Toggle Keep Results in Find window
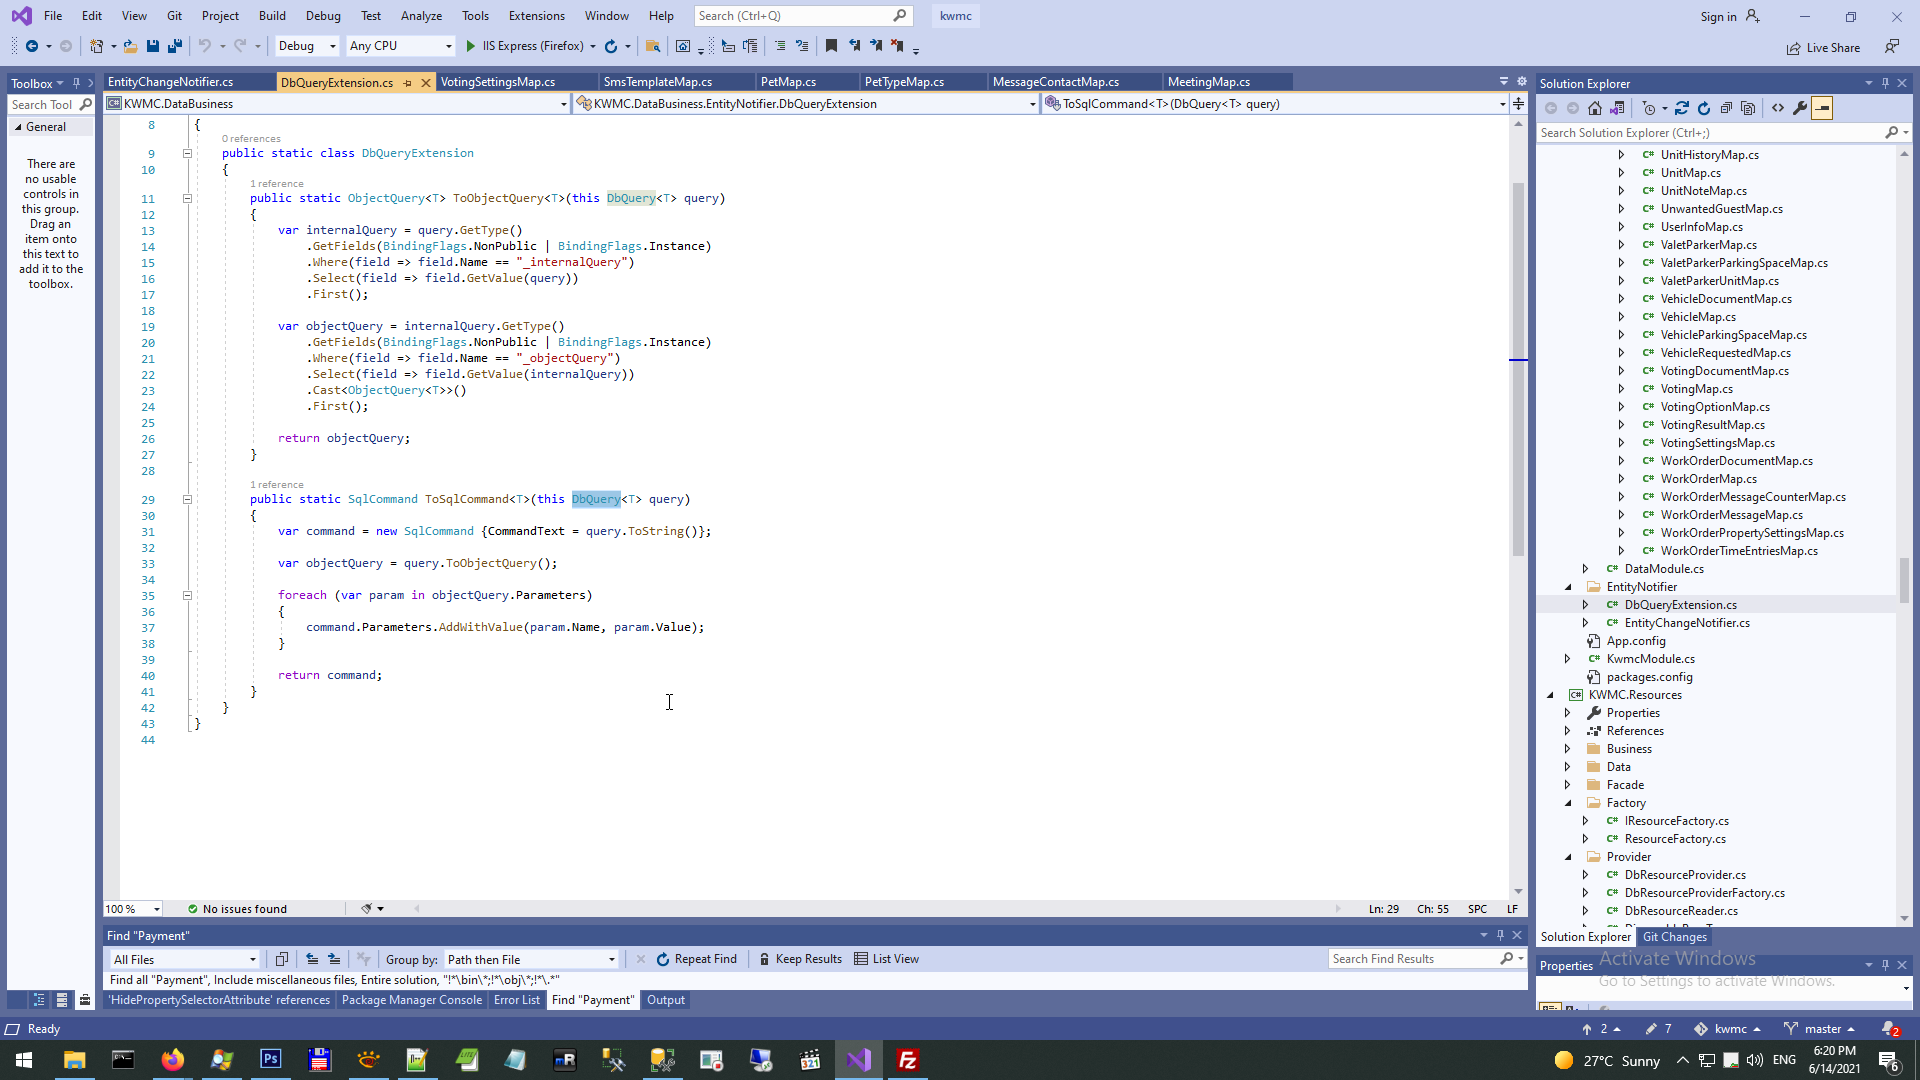Viewport: 1920px width, 1080px height. point(800,959)
